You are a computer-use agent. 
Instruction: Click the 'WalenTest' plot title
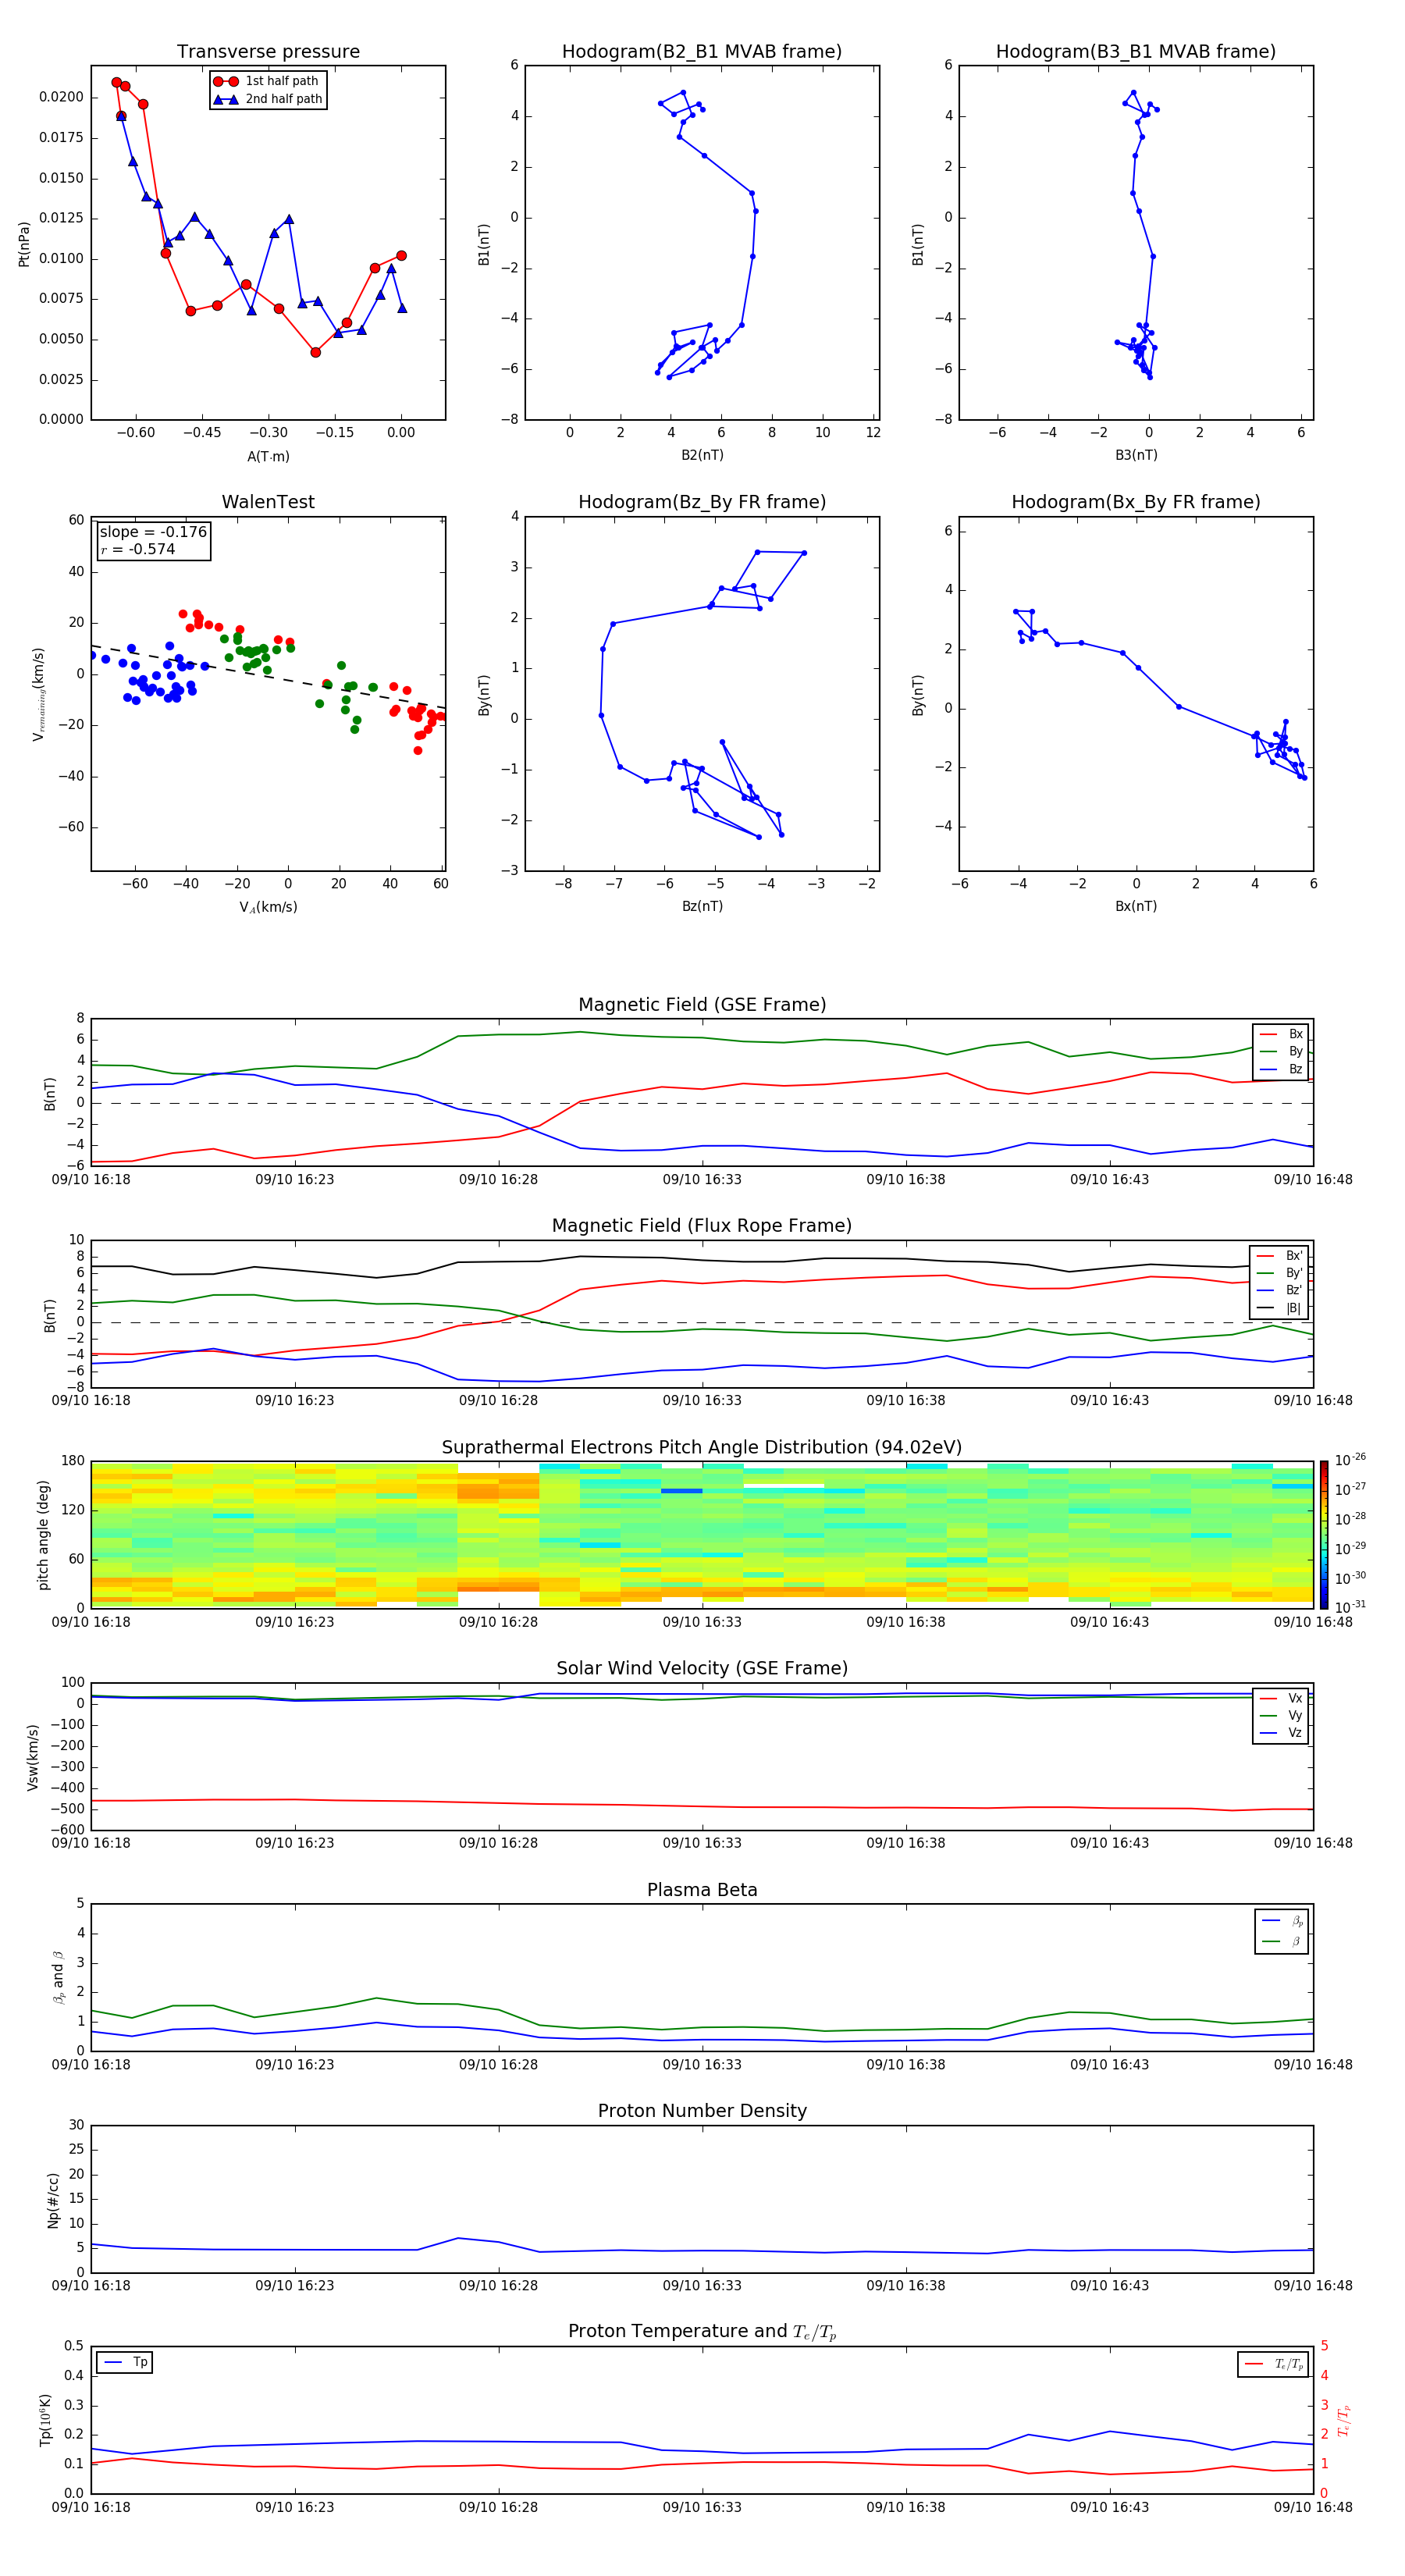coord(268,502)
